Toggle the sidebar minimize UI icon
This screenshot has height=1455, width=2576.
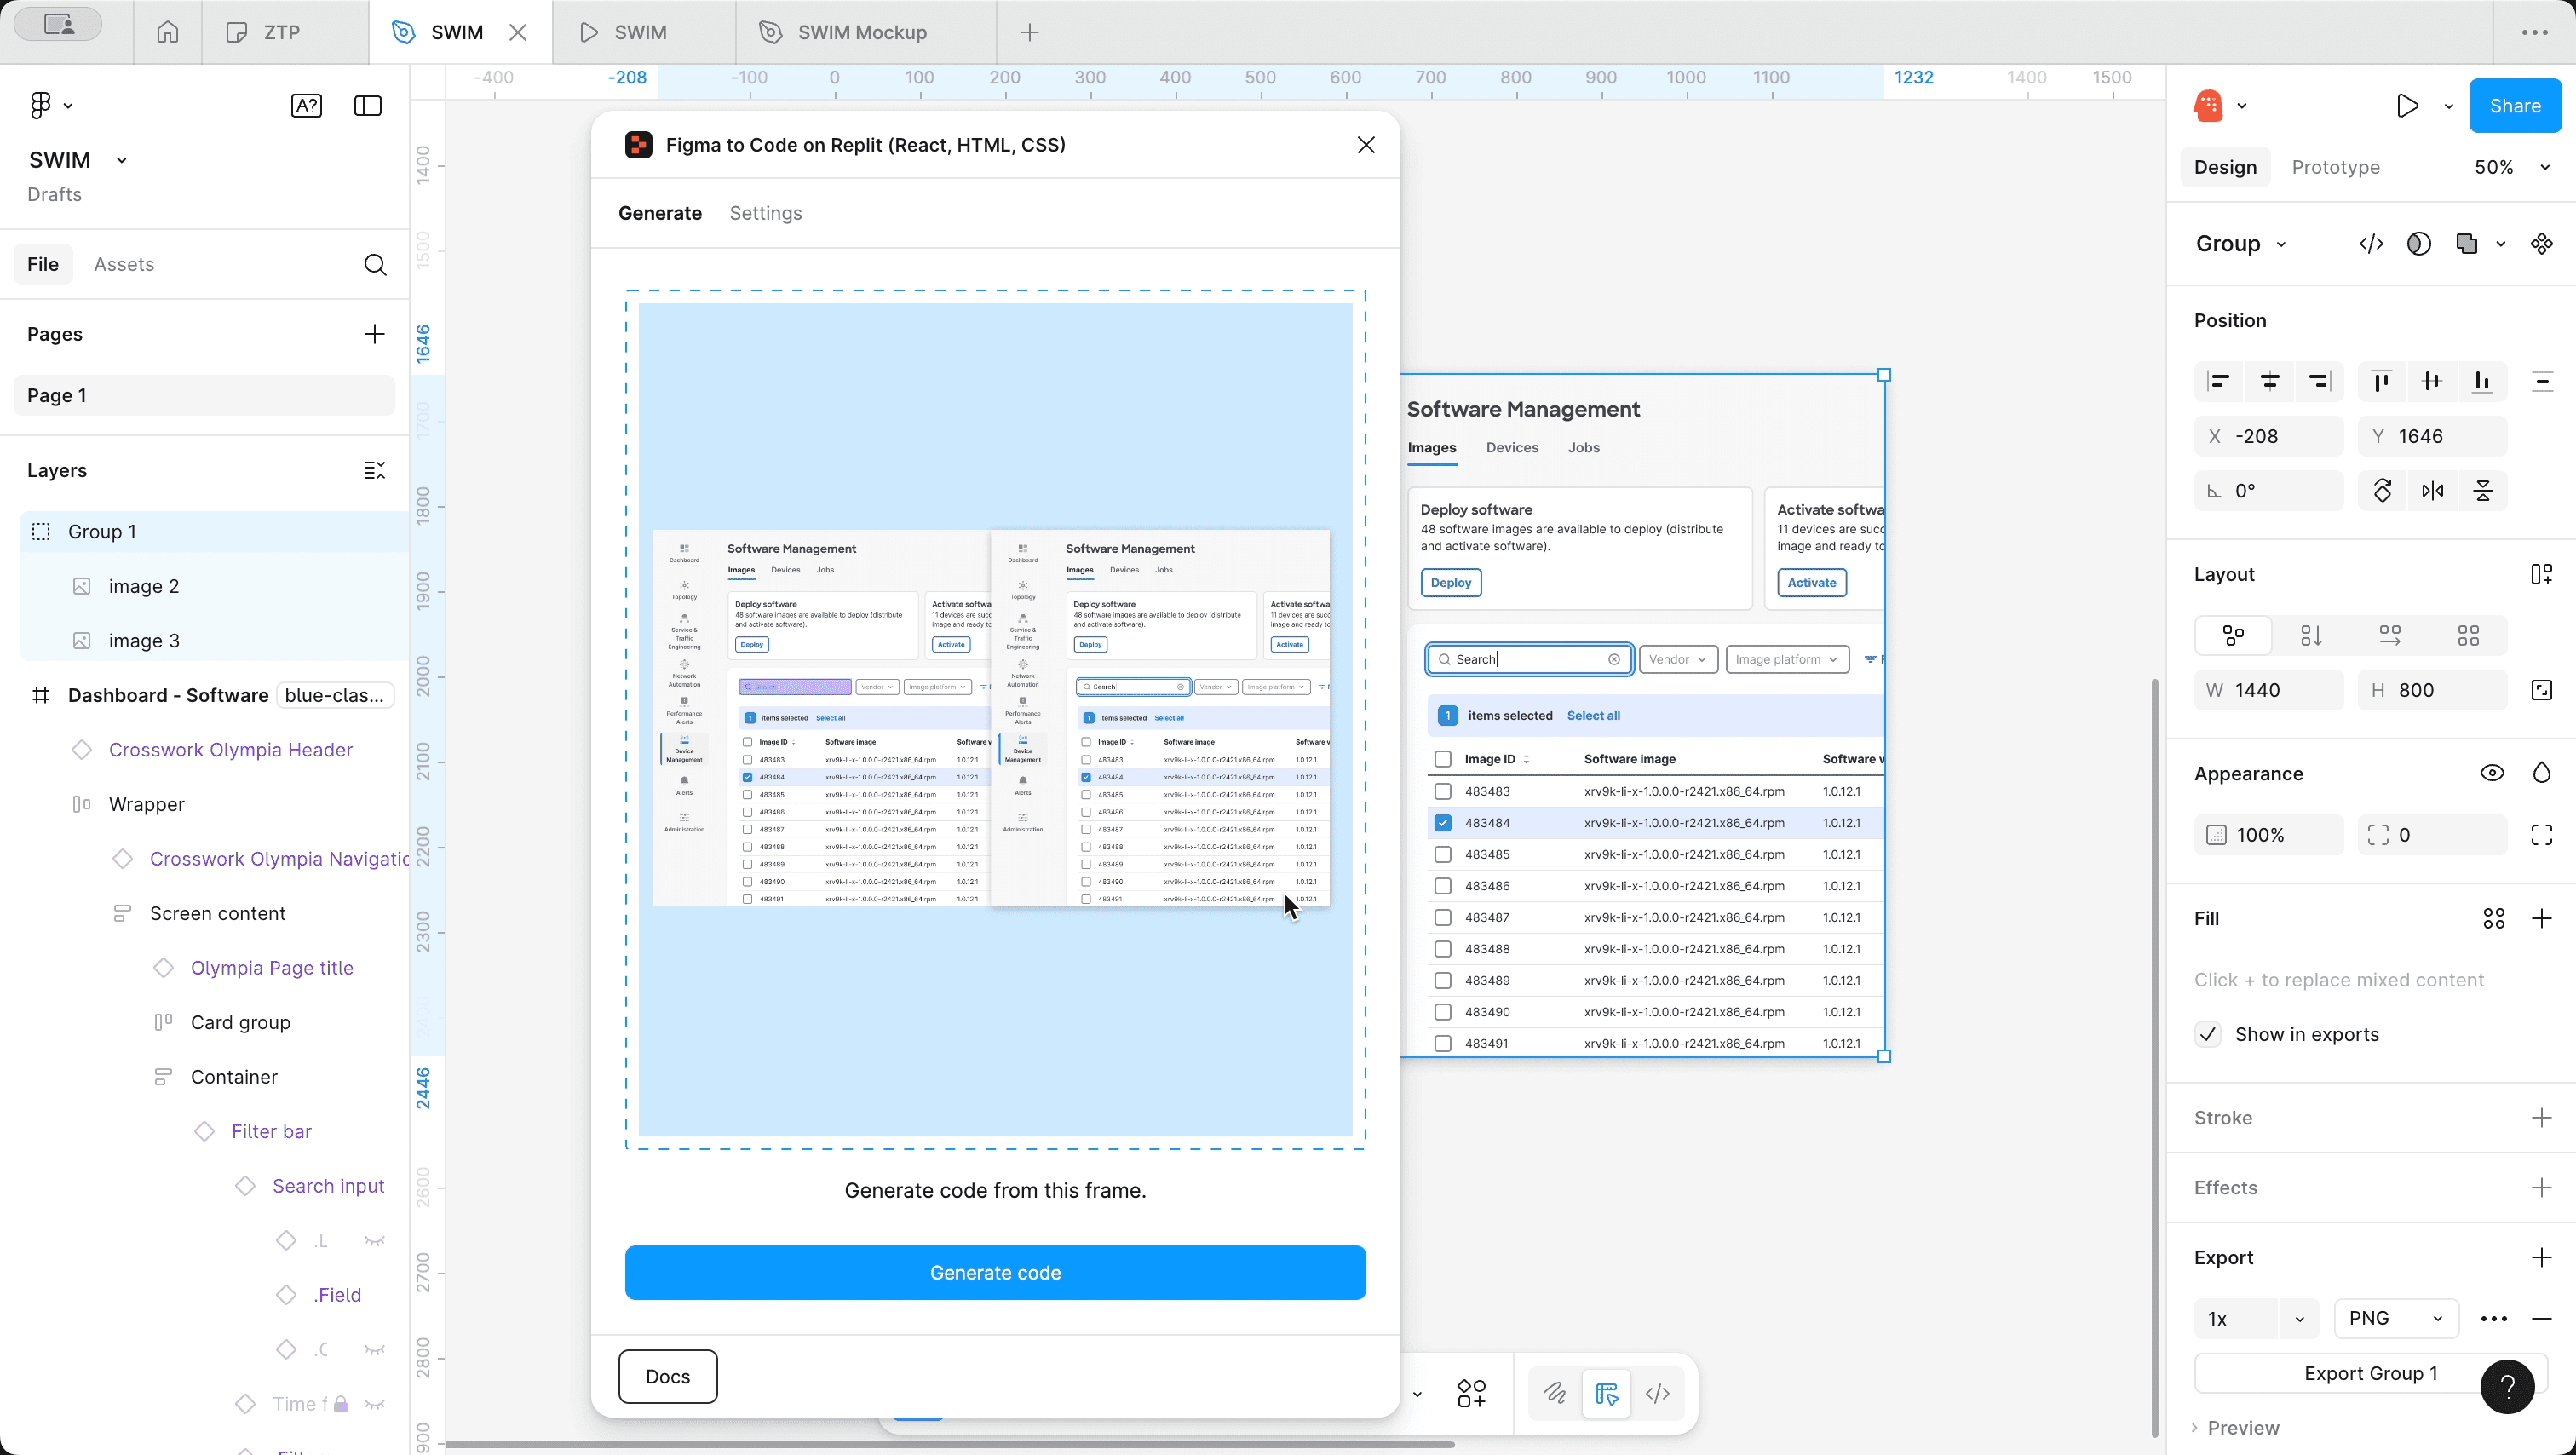click(x=368, y=106)
